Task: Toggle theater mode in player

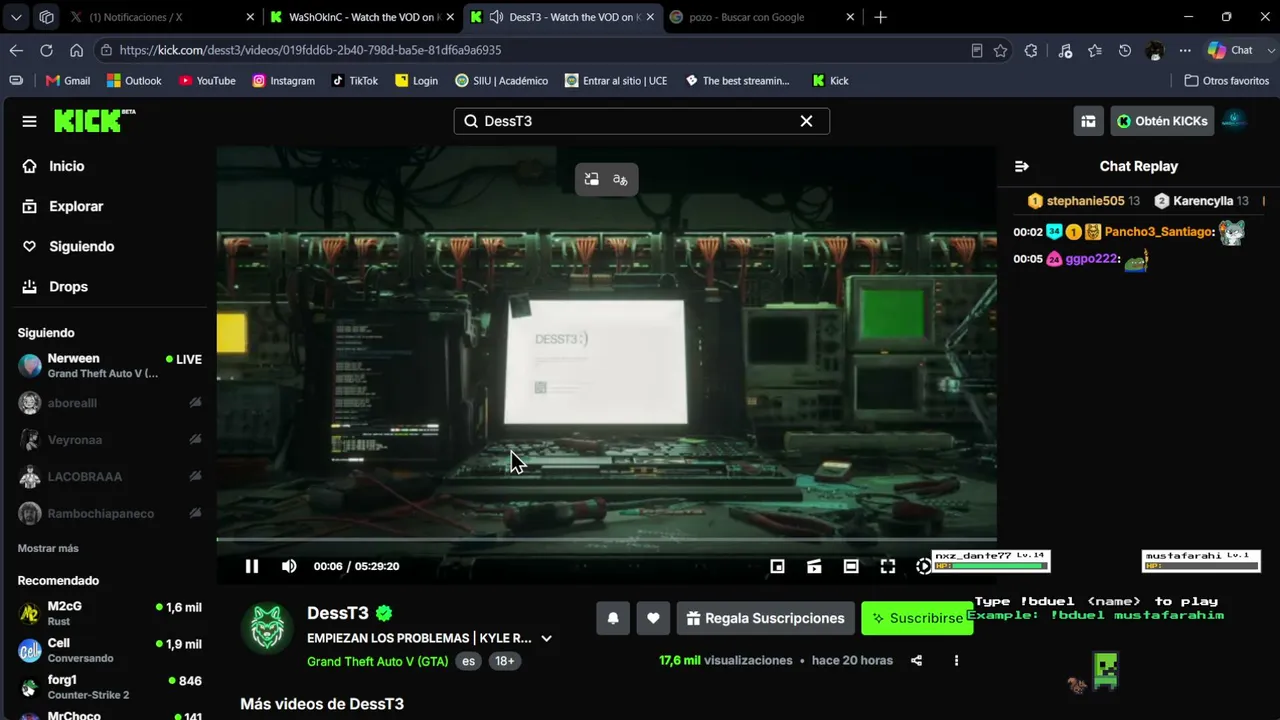Action: coord(851,566)
